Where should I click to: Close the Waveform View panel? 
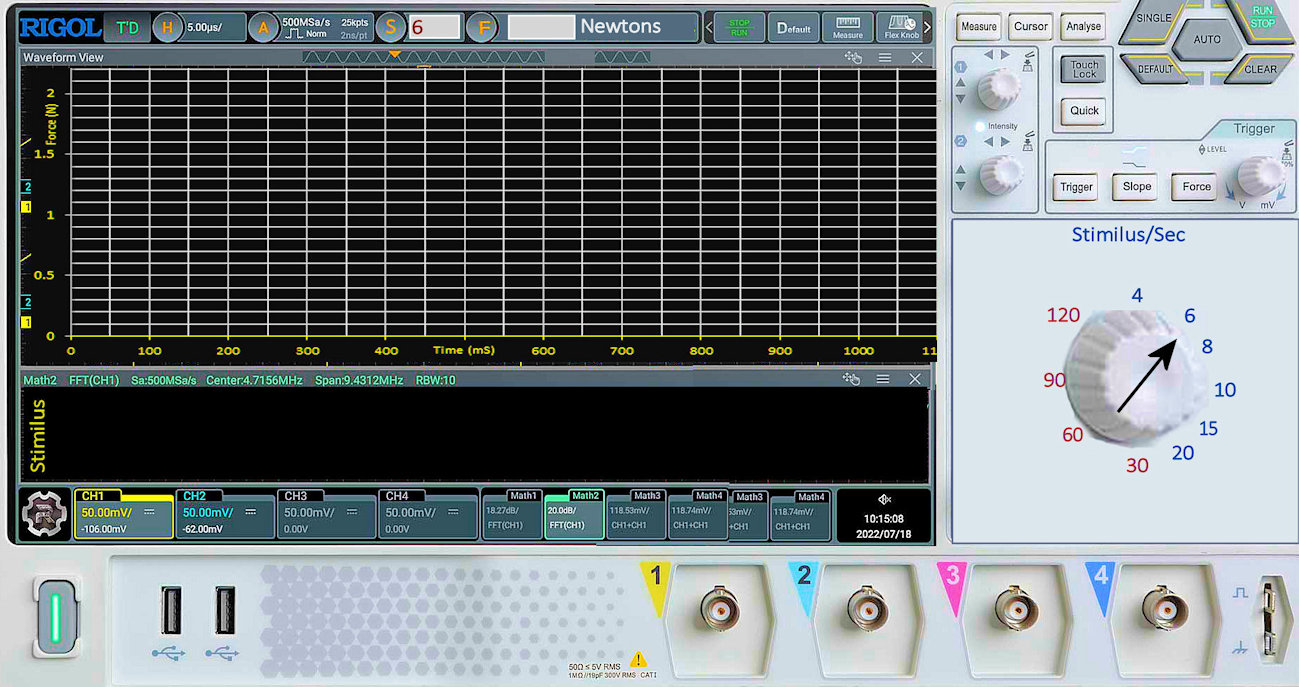tap(917, 57)
